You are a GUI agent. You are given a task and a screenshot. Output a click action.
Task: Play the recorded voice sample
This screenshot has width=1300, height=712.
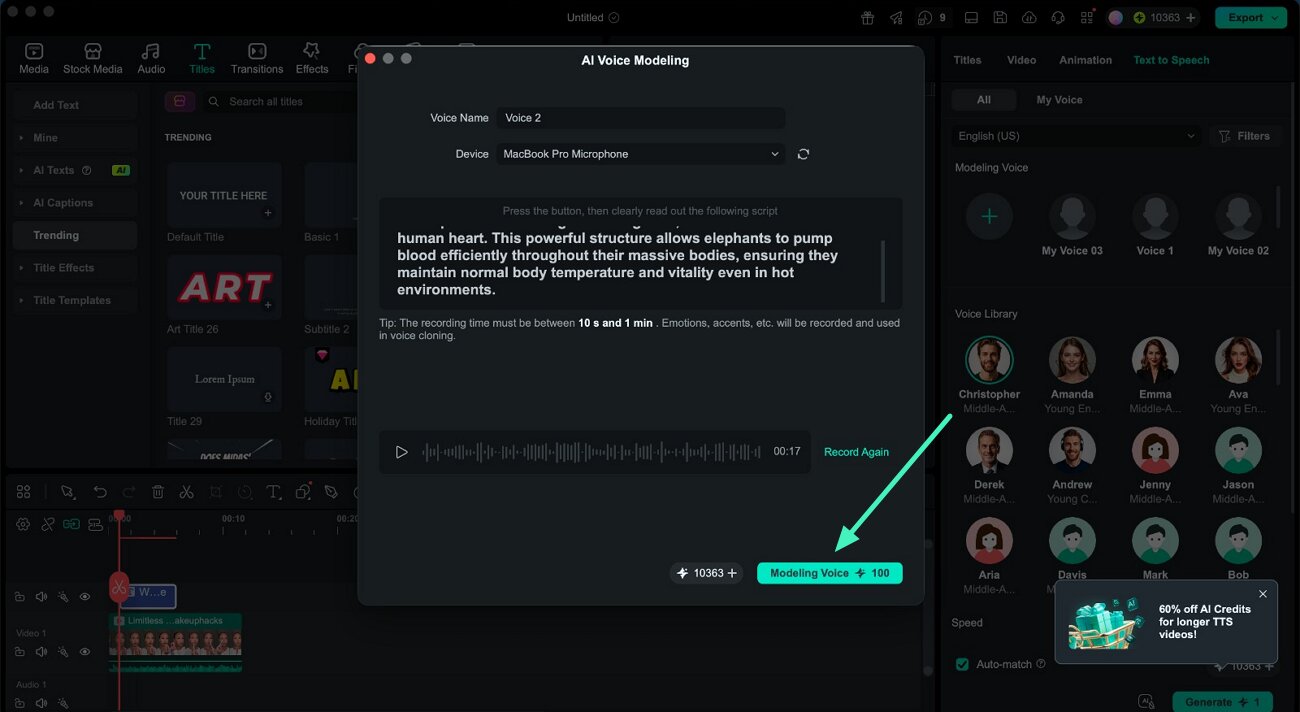(x=401, y=452)
